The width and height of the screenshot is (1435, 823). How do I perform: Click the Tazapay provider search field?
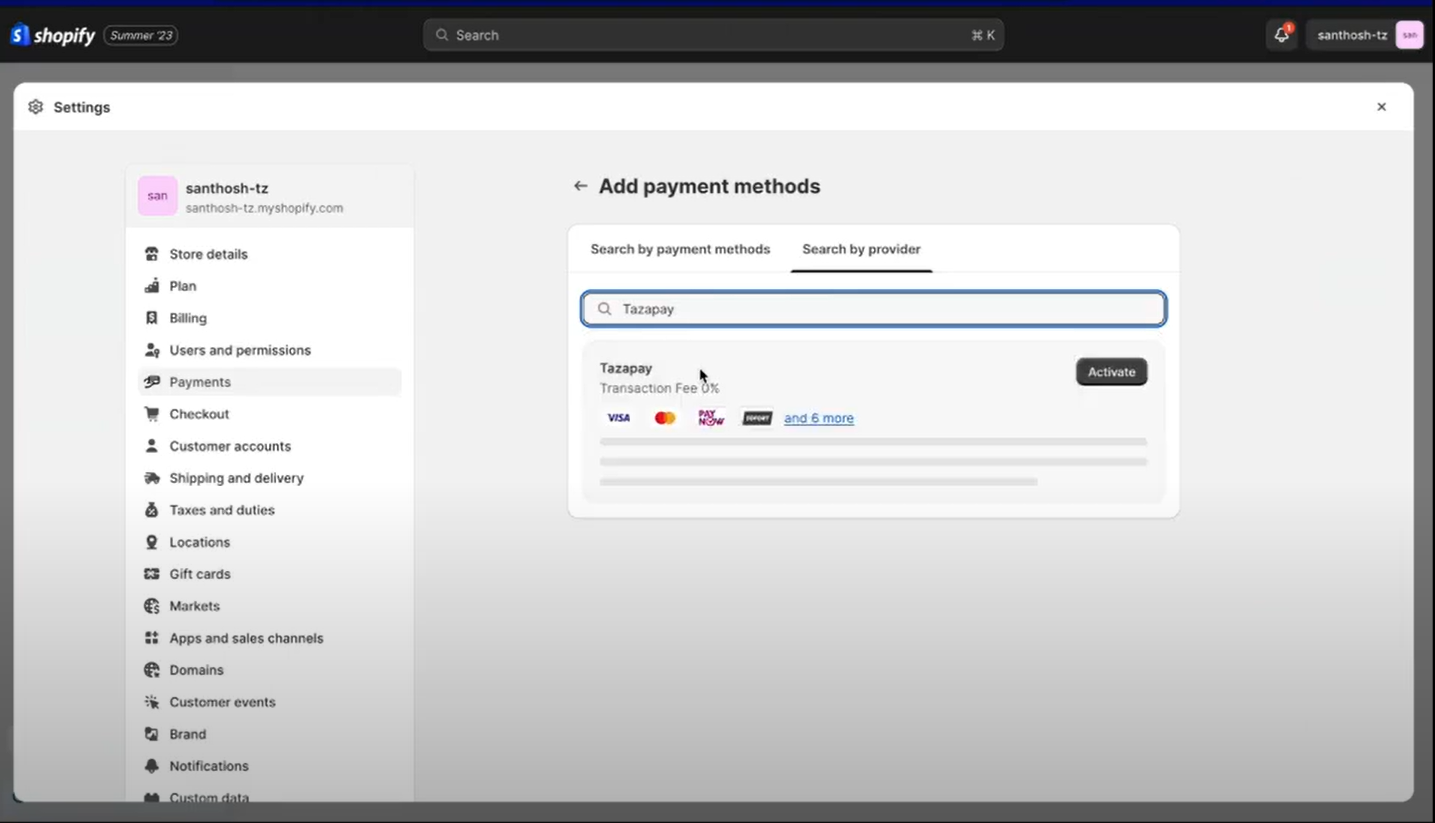pyautogui.click(x=873, y=309)
